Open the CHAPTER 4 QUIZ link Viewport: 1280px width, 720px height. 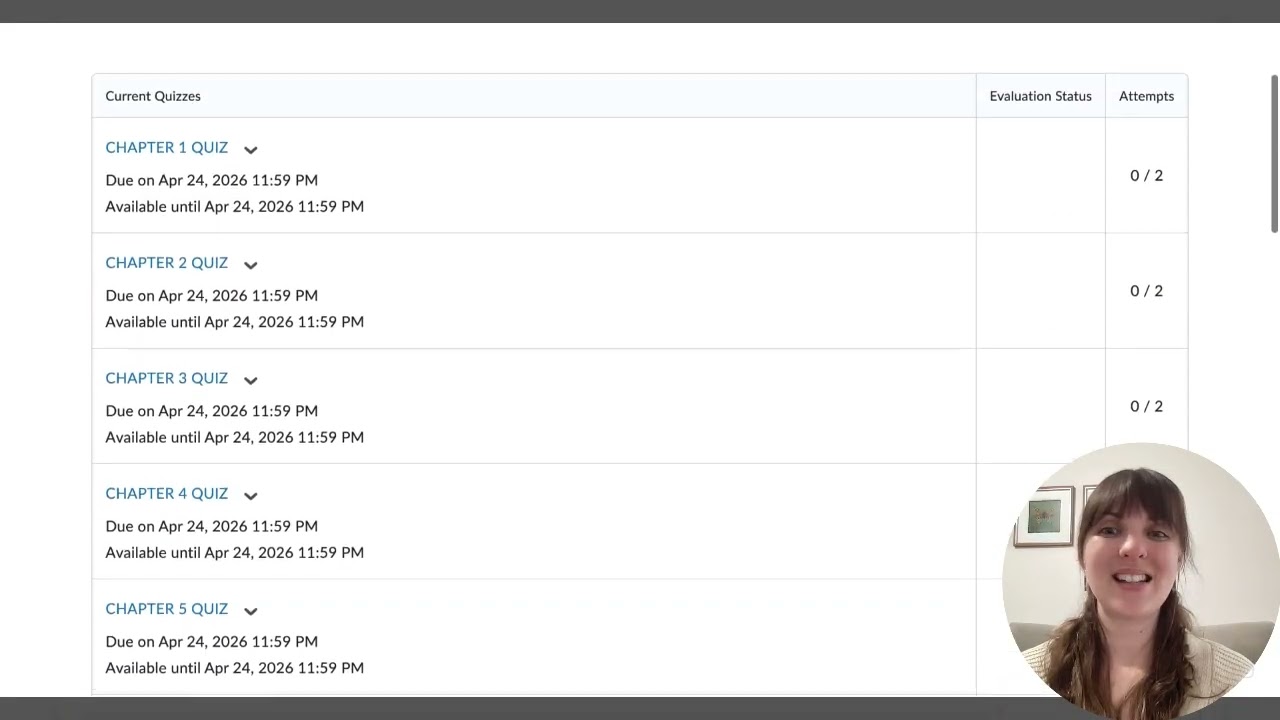click(167, 494)
